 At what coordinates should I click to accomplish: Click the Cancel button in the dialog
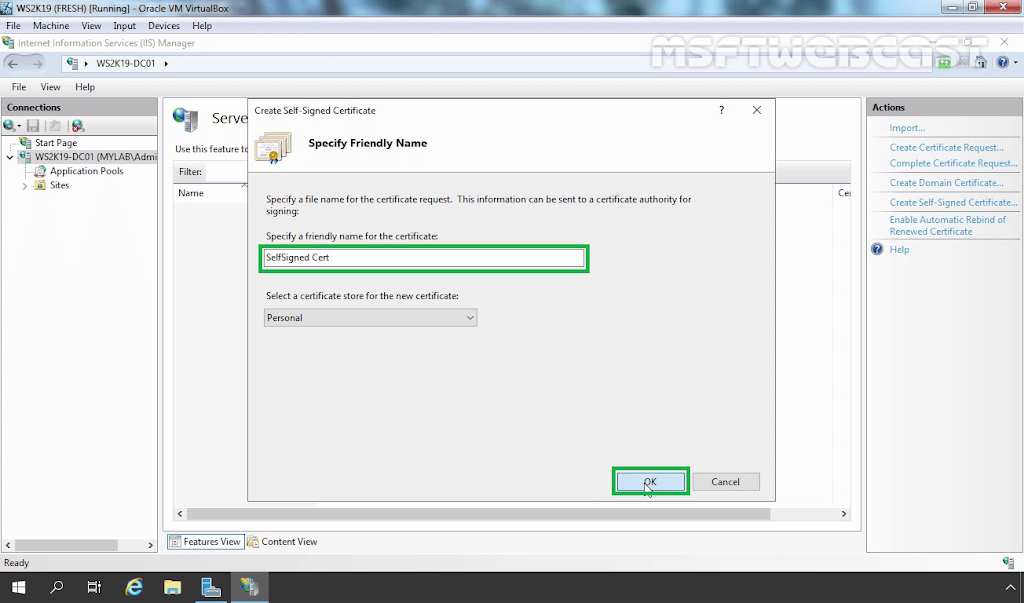[726, 481]
